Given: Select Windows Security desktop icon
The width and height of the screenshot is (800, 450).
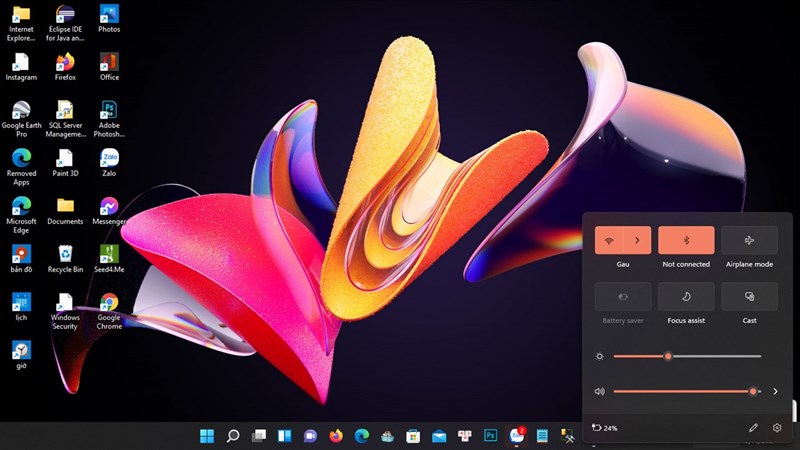Looking at the screenshot, I should 65,311.
